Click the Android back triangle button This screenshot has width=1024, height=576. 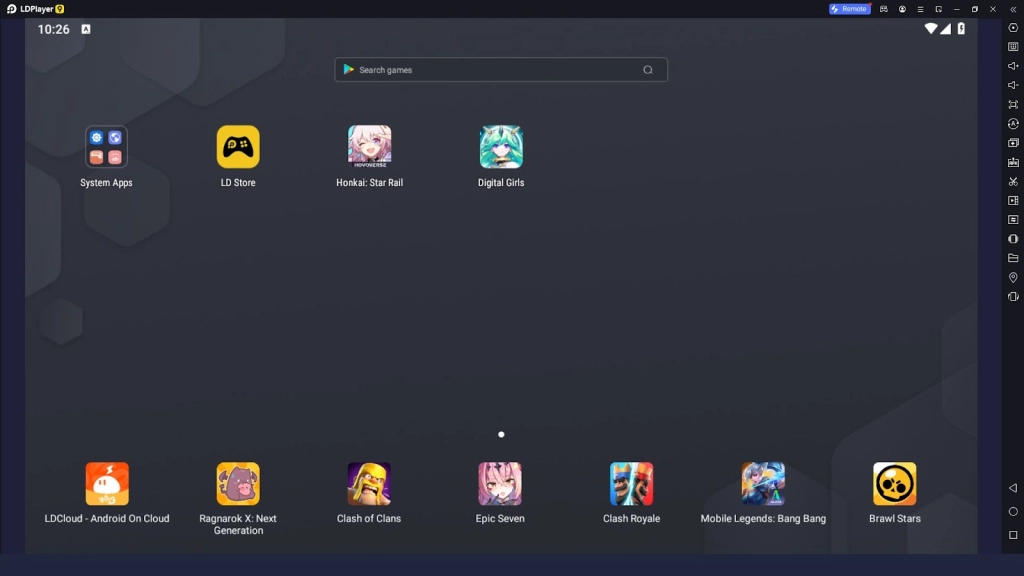1013,488
